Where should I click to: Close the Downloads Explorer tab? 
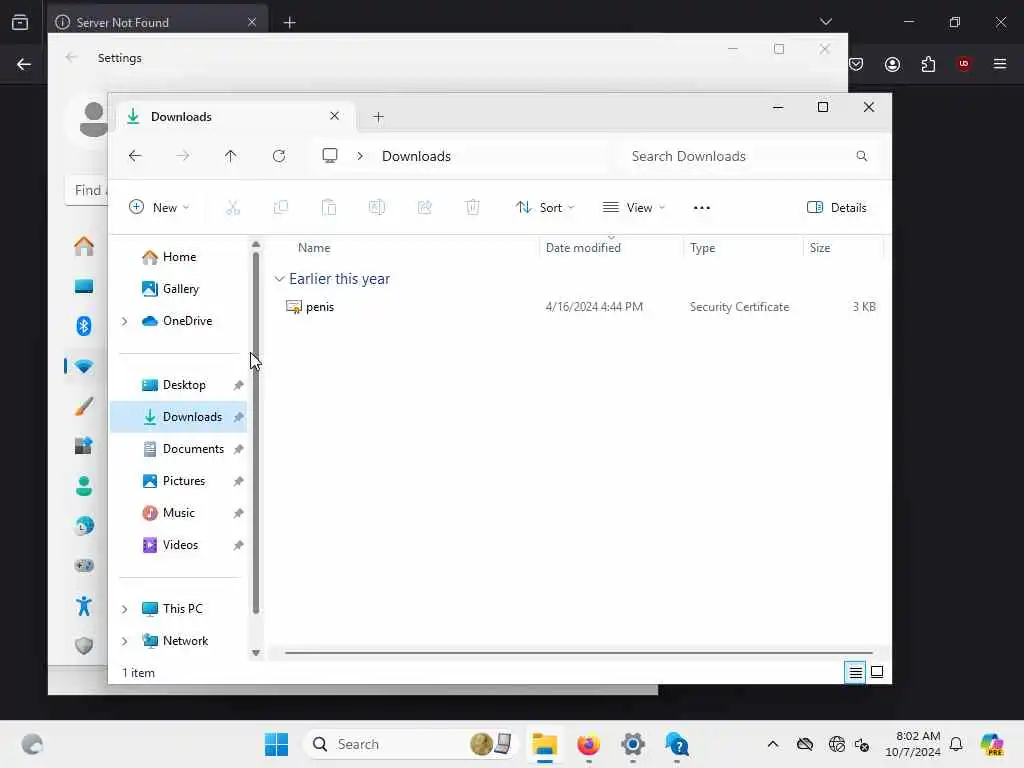(x=334, y=116)
